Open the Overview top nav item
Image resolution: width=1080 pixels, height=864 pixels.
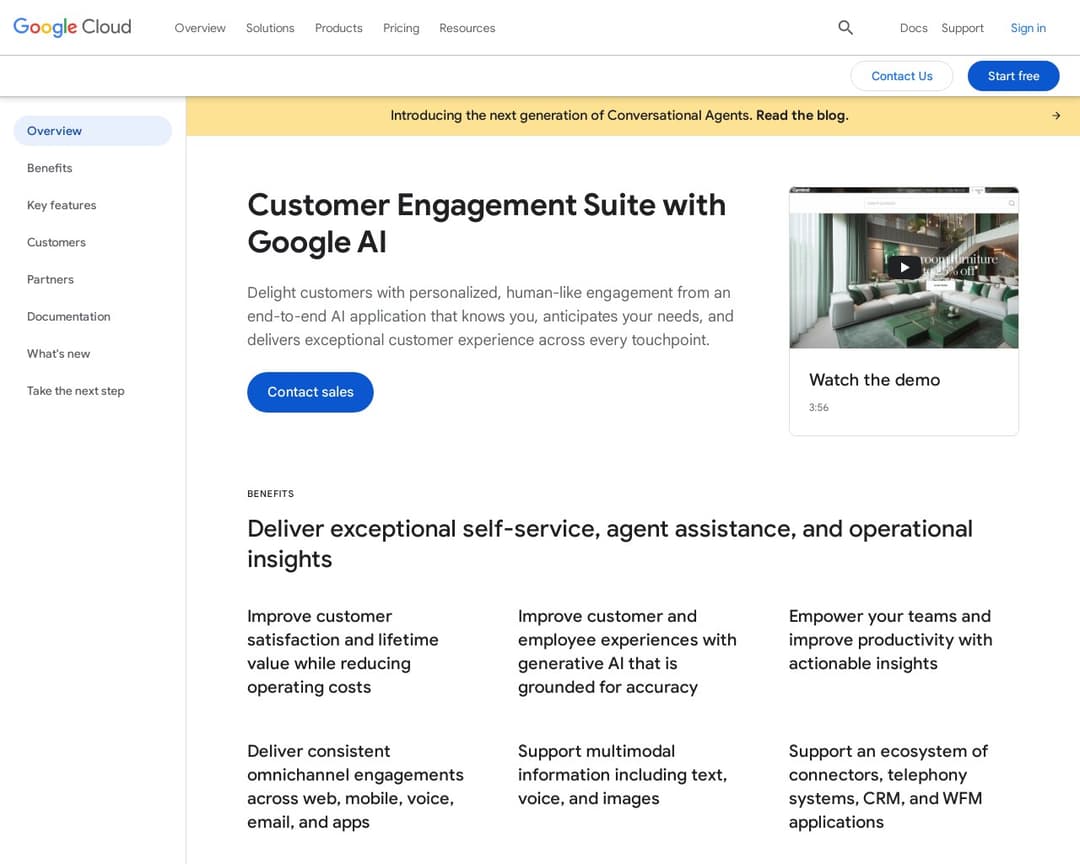[x=200, y=28]
